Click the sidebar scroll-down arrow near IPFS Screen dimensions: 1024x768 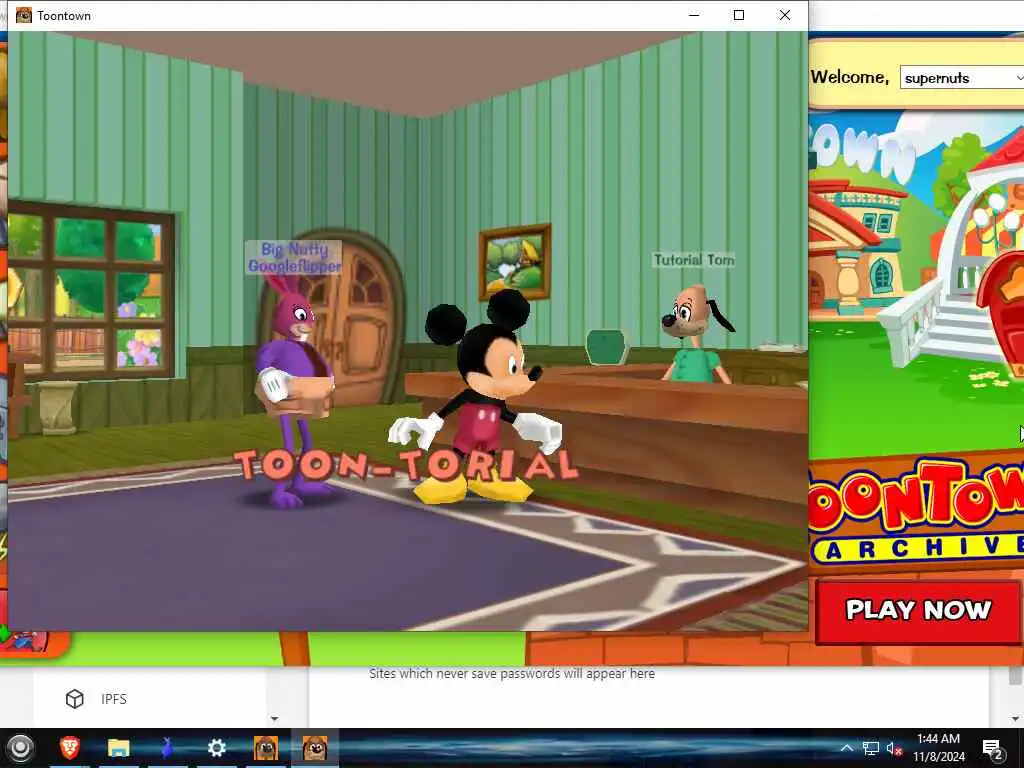[274, 718]
